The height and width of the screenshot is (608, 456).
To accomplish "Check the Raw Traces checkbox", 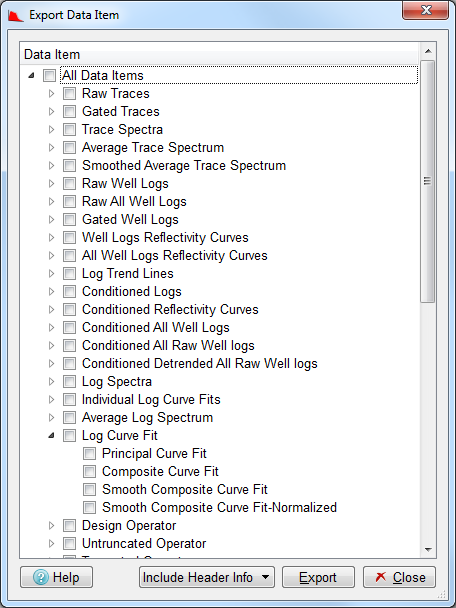I will [x=69, y=93].
